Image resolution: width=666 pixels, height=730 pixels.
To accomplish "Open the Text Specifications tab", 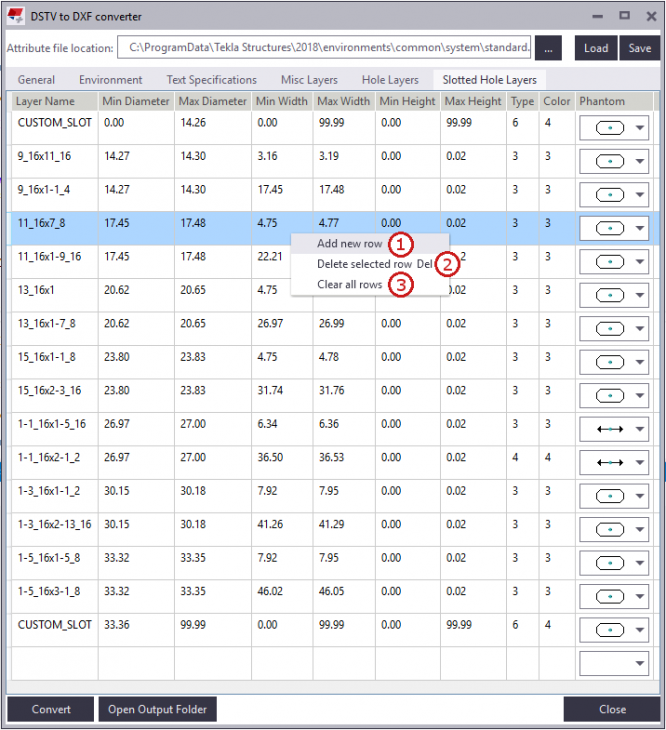I will pyautogui.click(x=212, y=80).
